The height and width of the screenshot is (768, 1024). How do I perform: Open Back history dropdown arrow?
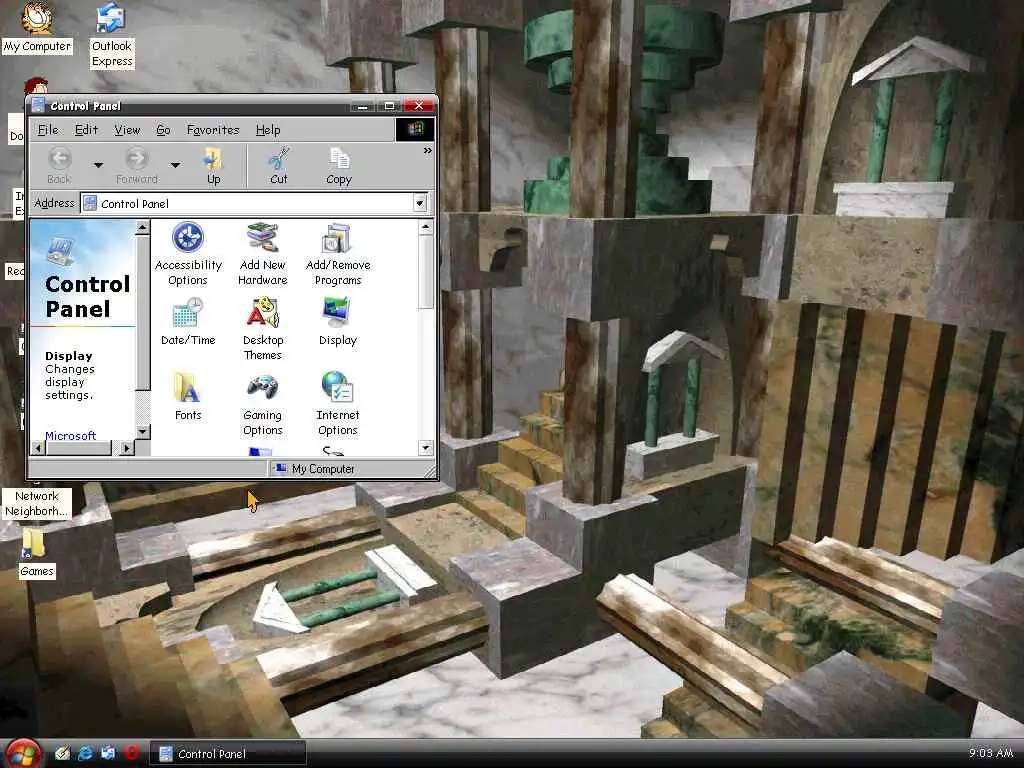tap(98, 165)
